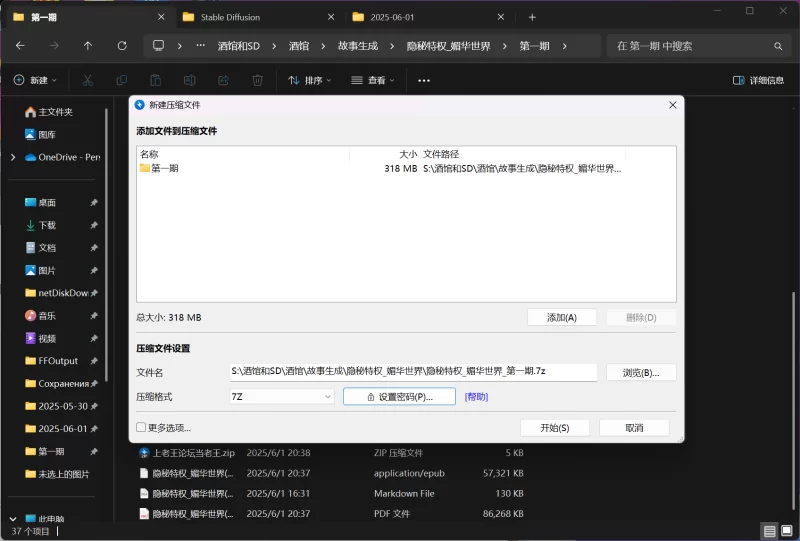800x541 pixels.
Task: Select the 第一期 folder in file list
Action: [165, 169]
